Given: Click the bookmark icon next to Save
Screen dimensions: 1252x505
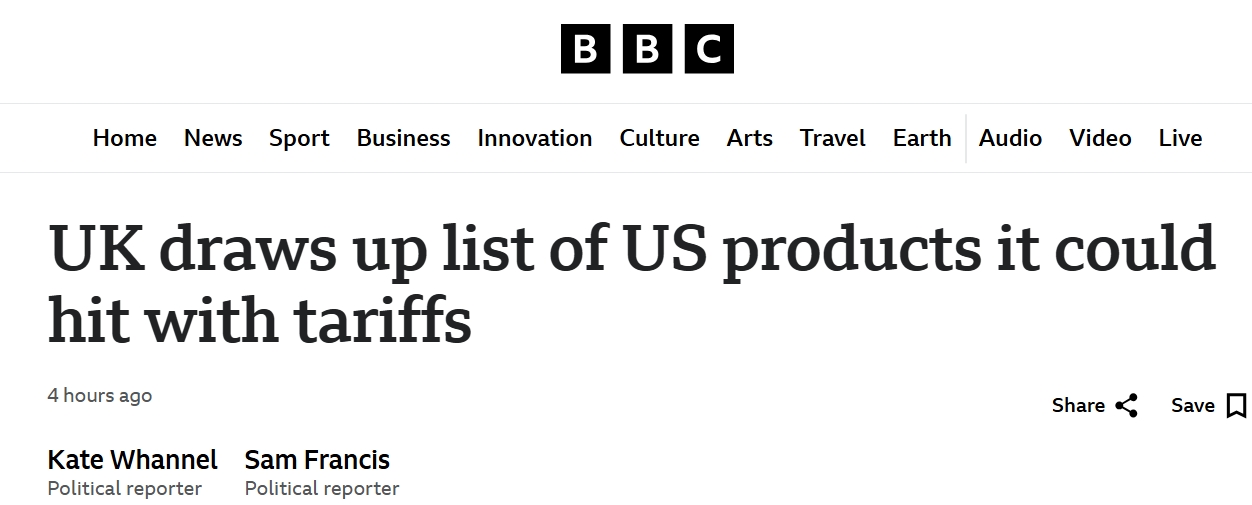Looking at the screenshot, I should [x=1237, y=405].
